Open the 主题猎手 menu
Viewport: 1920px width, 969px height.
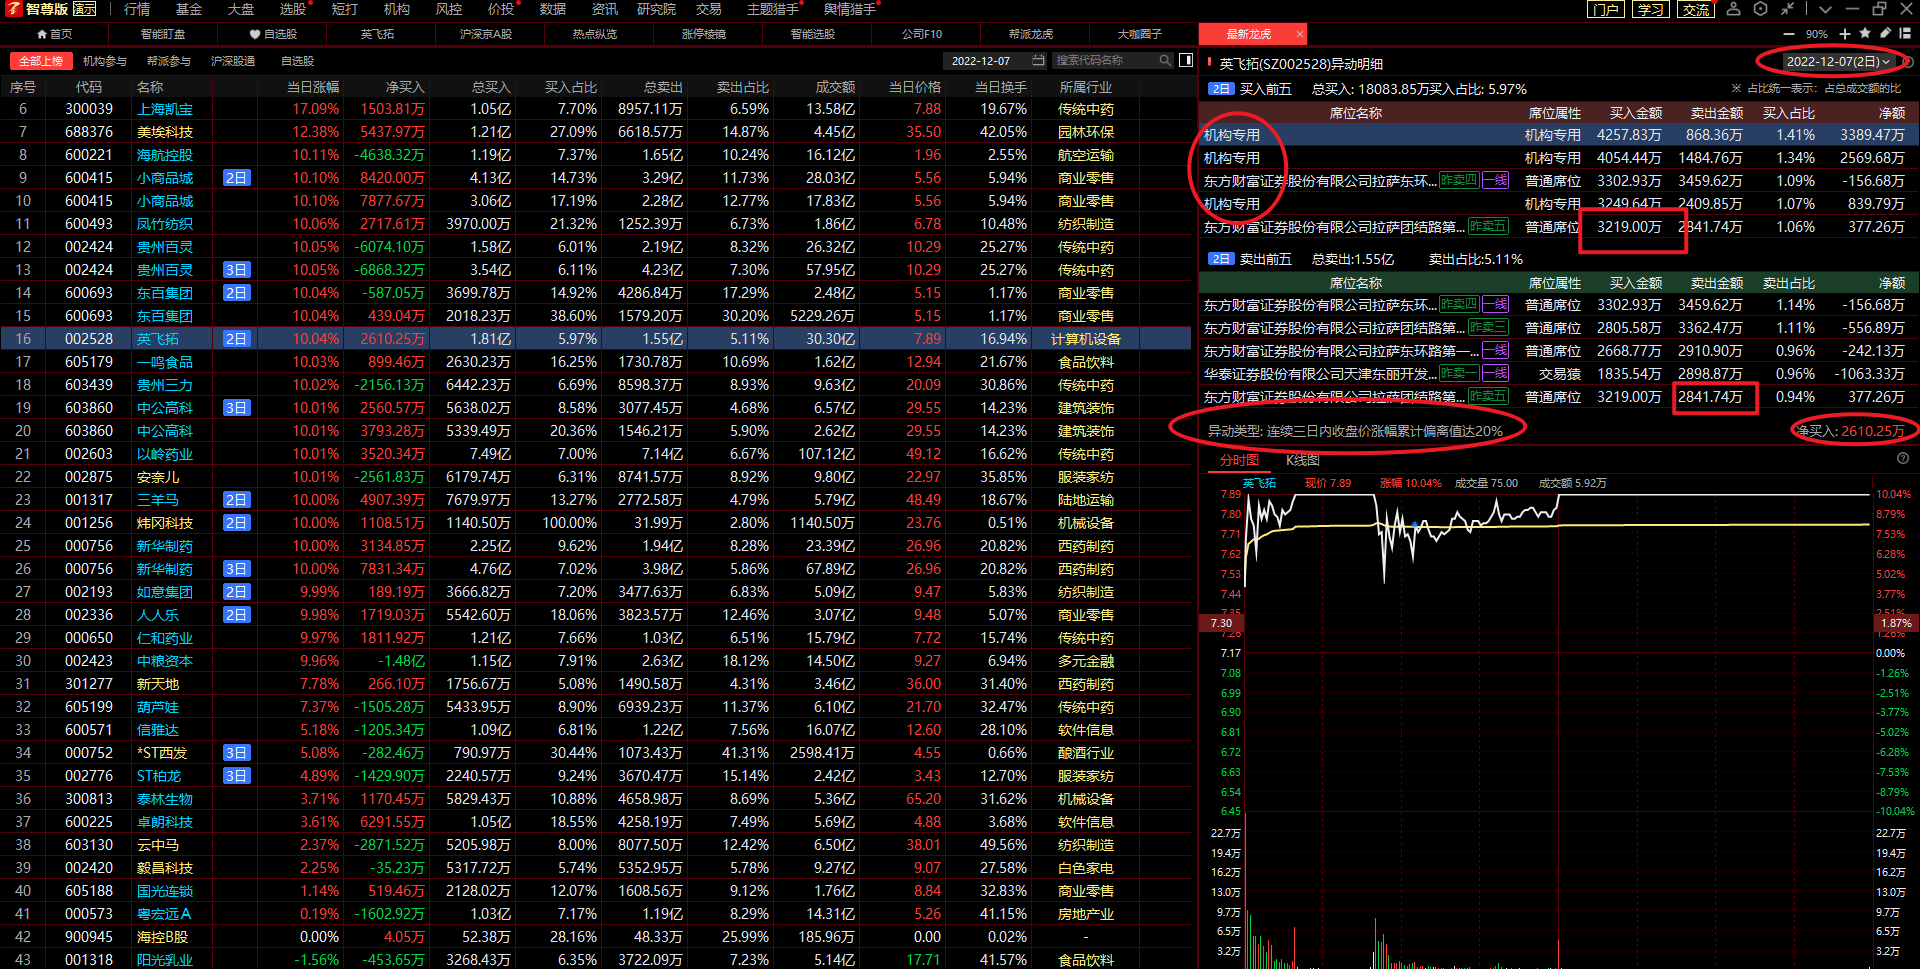(x=773, y=9)
